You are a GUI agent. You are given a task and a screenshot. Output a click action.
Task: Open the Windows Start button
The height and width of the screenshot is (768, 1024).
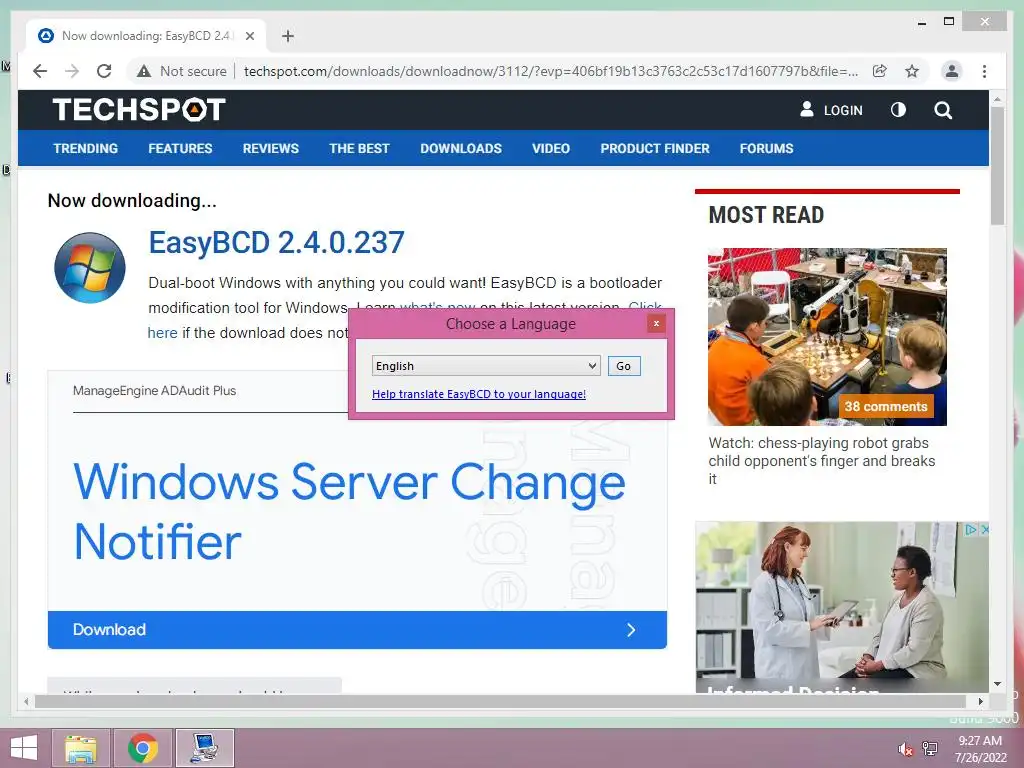24,748
